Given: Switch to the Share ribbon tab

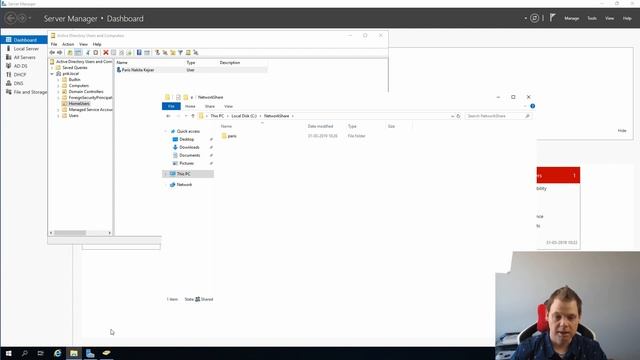Looking at the screenshot, I should coord(210,106).
